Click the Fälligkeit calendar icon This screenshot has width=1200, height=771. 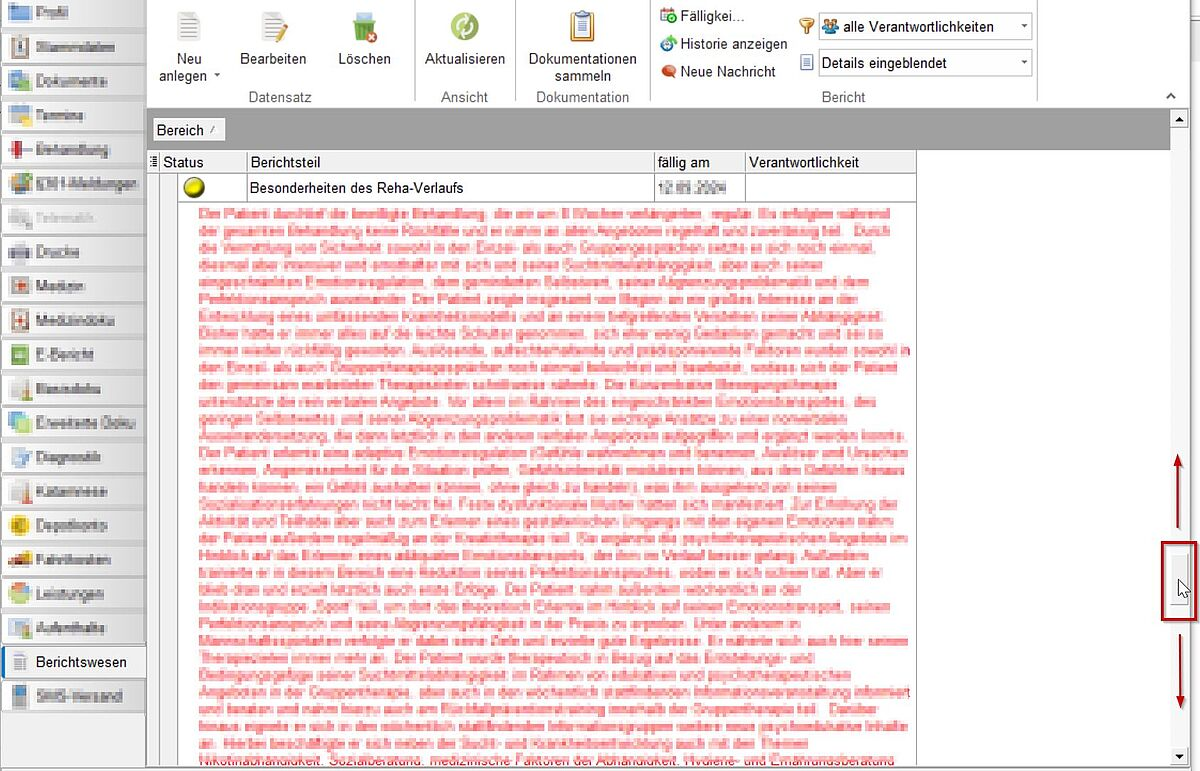coord(669,16)
